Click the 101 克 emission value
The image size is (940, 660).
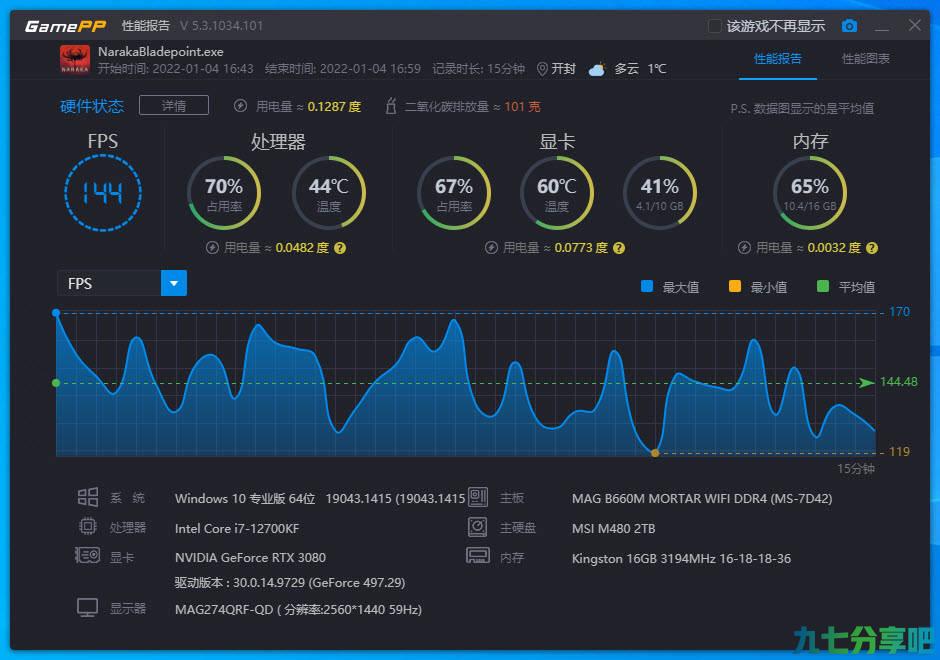pyautogui.click(x=522, y=107)
